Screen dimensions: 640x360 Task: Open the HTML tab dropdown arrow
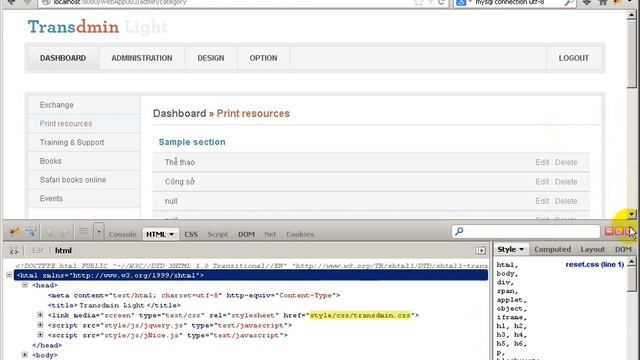(171, 234)
